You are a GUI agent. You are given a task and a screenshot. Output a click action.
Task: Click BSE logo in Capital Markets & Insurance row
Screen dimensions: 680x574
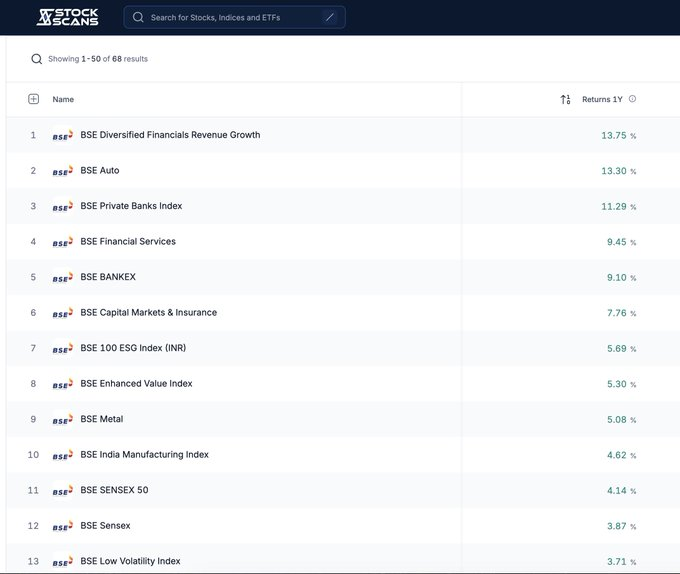pyautogui.click(x=62, y=313)
